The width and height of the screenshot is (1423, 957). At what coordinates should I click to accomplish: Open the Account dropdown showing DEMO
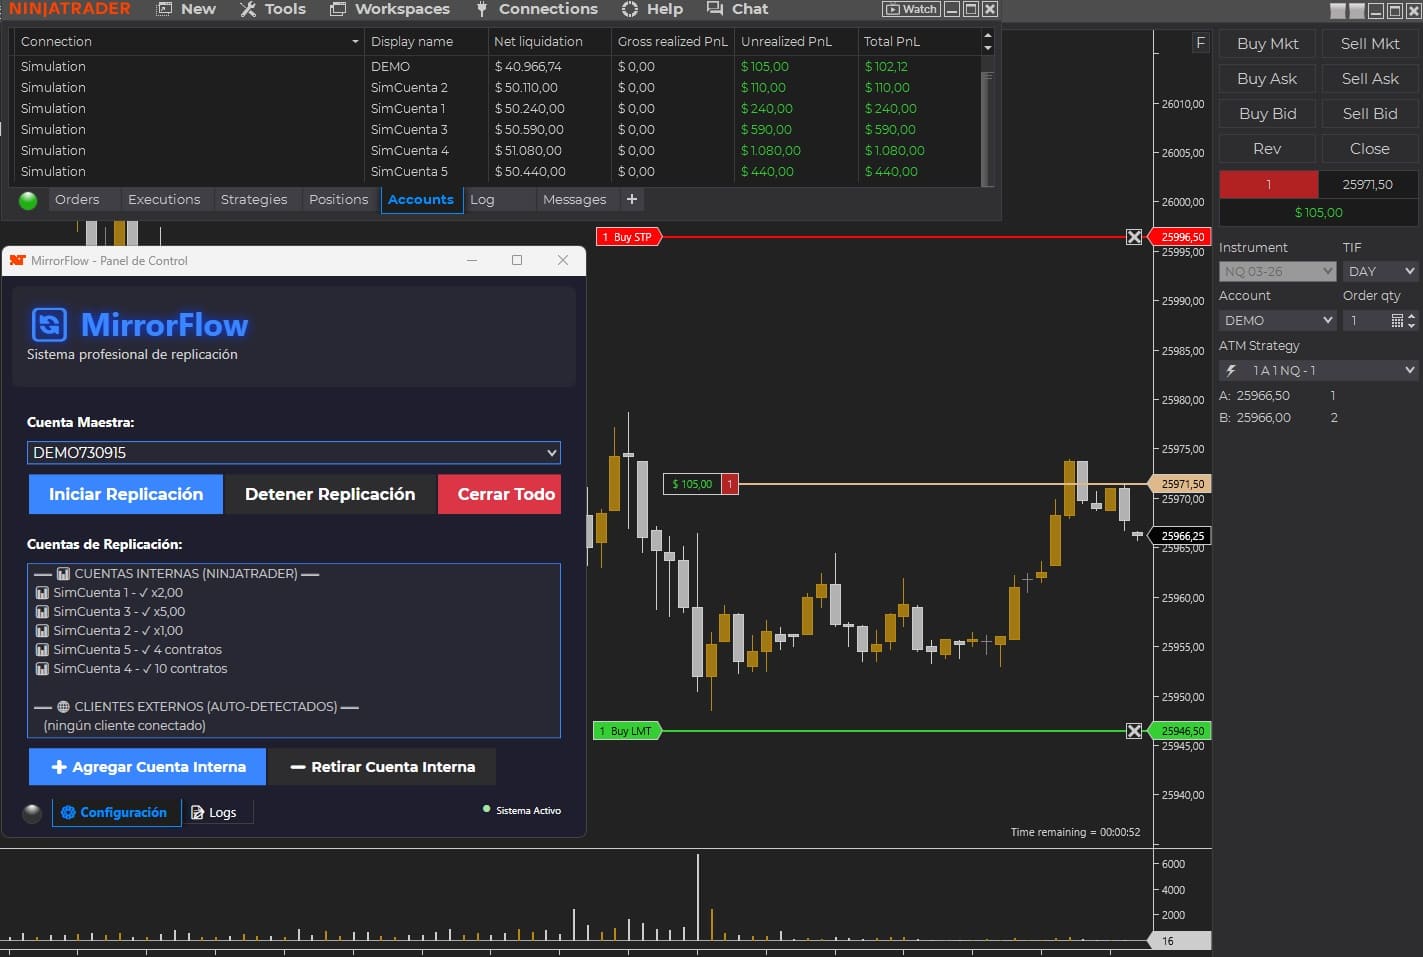pos(1277,320)
